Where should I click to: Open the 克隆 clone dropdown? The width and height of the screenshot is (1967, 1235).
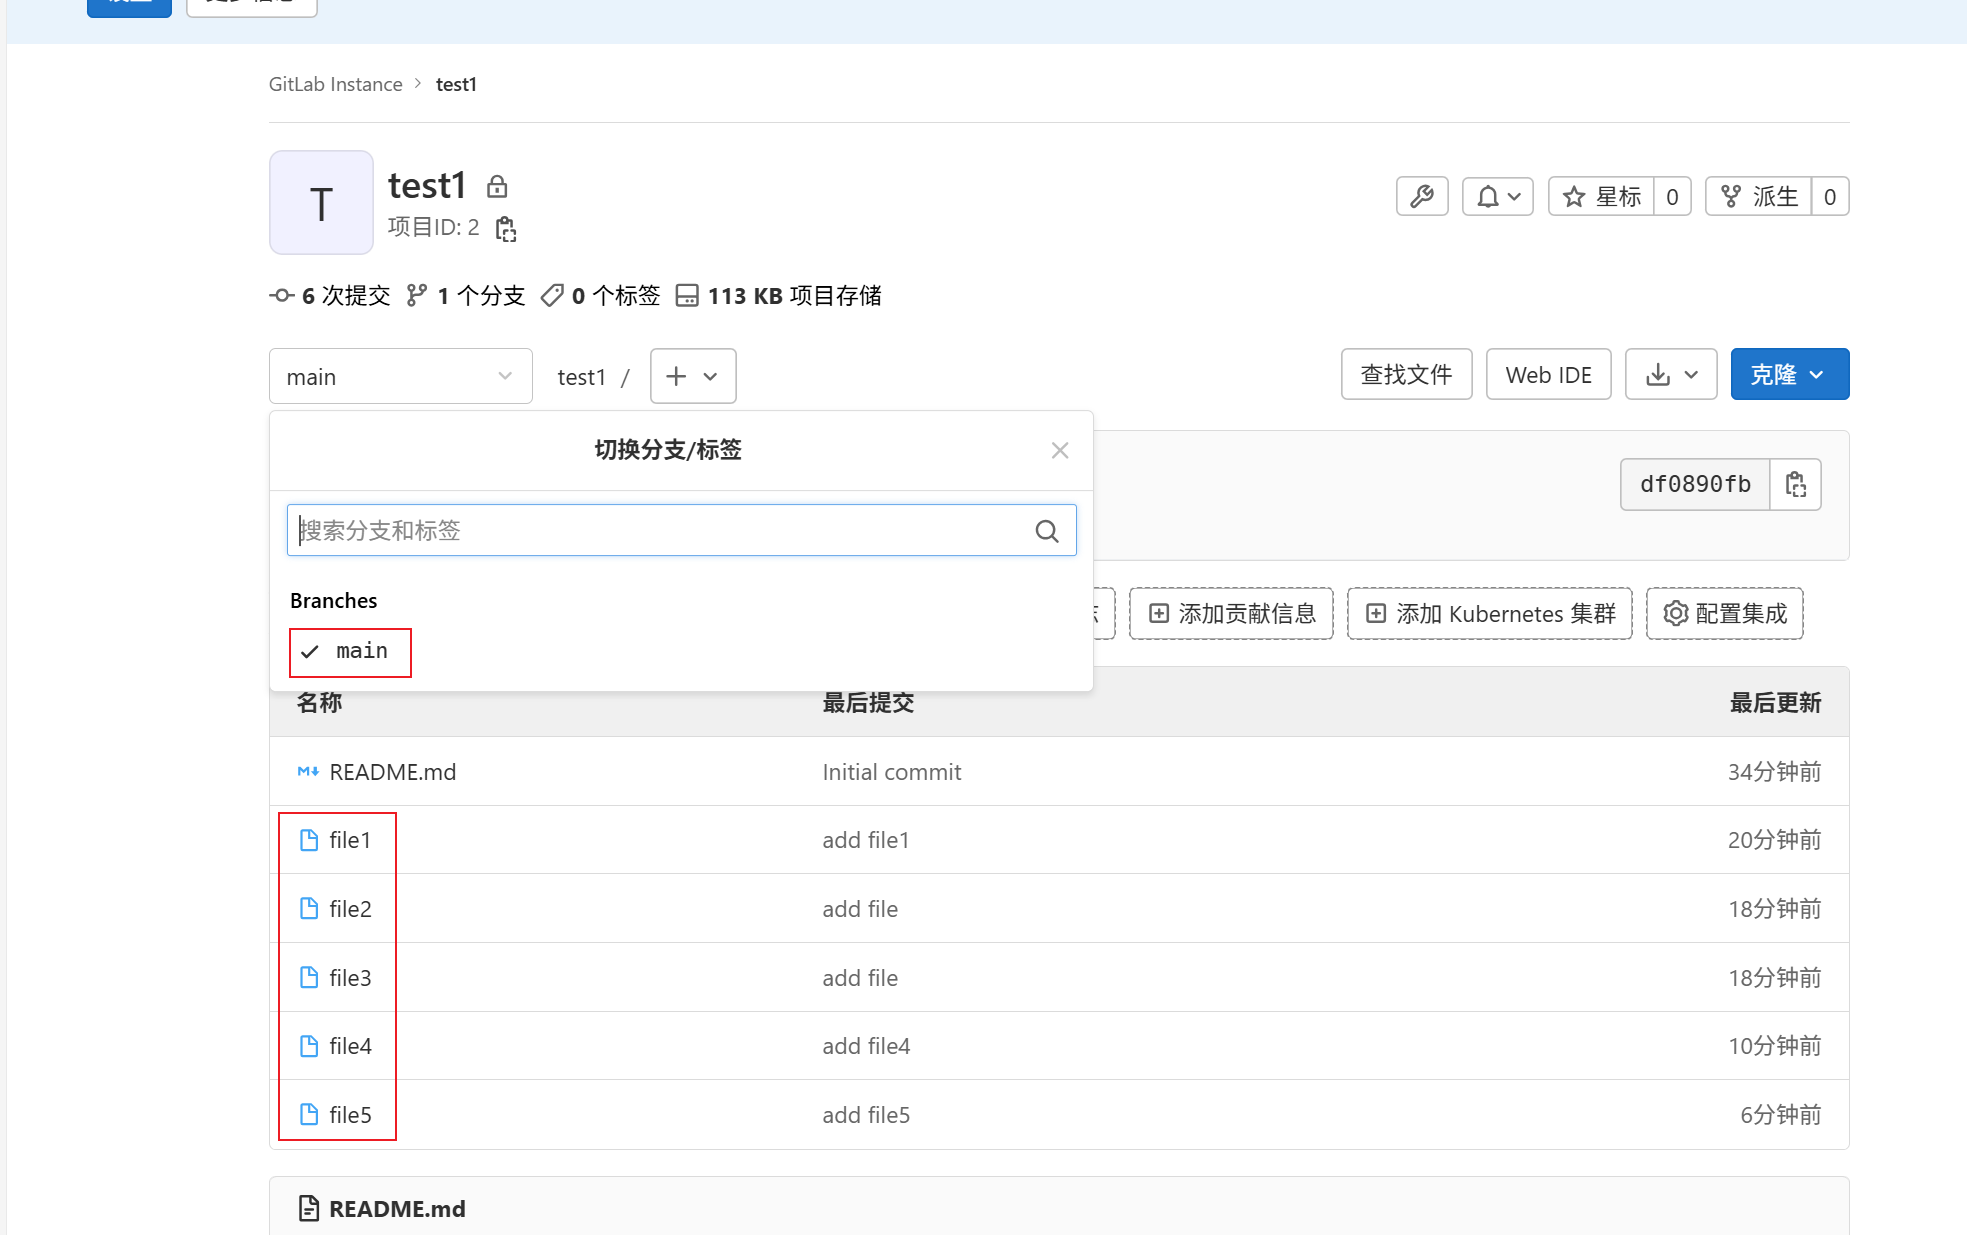click(x=1788, y=375)
